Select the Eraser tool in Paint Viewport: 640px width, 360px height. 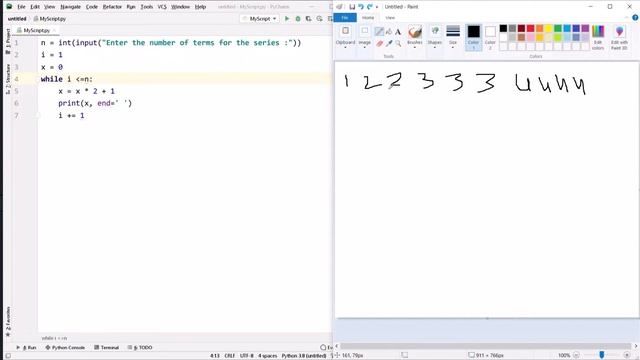click(379, 43)
